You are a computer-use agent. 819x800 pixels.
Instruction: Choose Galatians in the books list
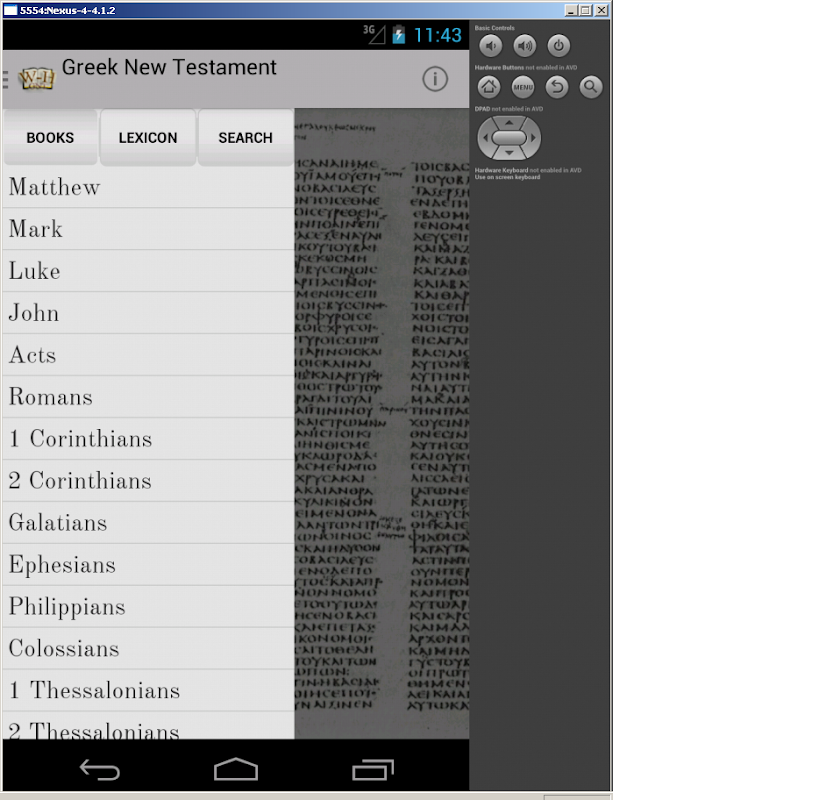[x=148, y=523]
